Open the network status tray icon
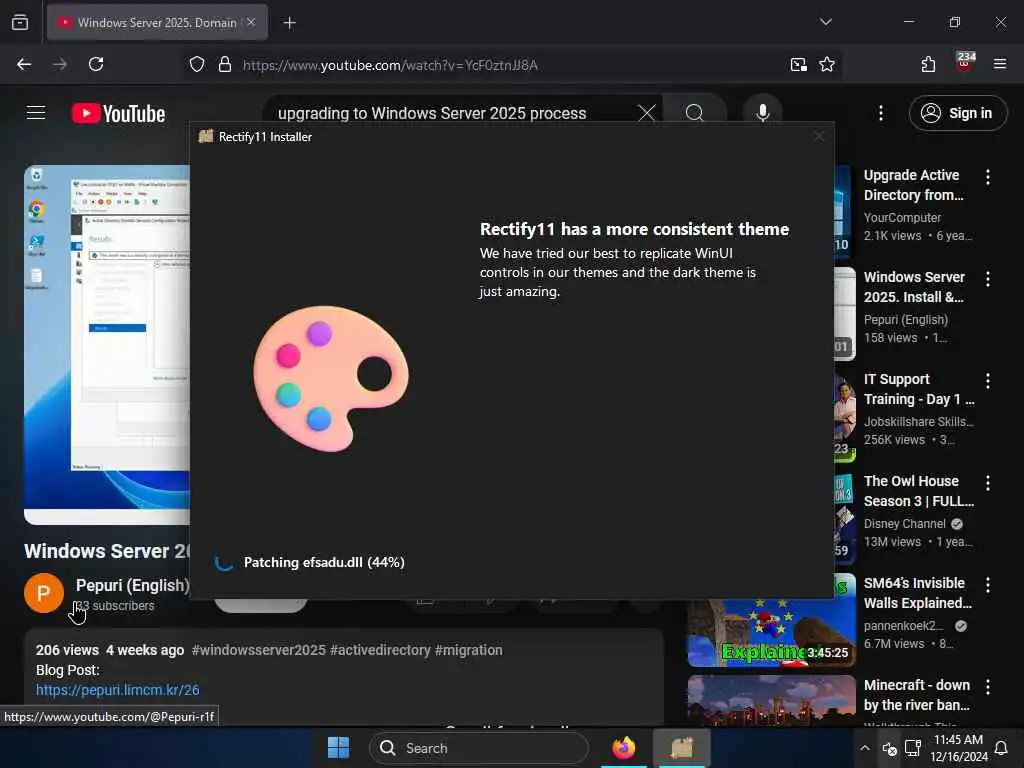1024x768 pixels. [912, 748]
